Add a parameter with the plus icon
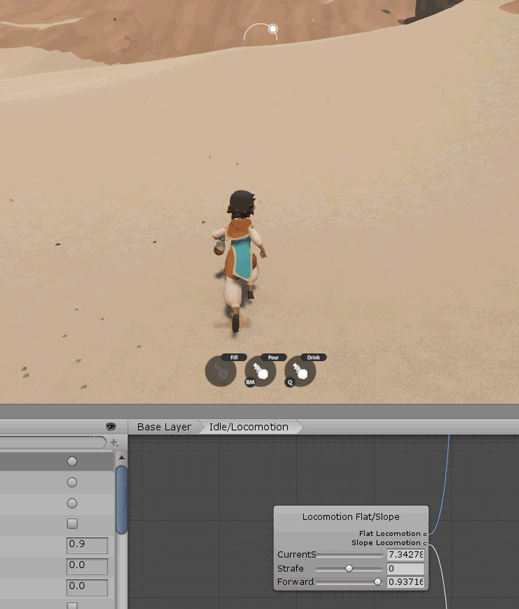The image size is (519, 609). pos(114,442)
